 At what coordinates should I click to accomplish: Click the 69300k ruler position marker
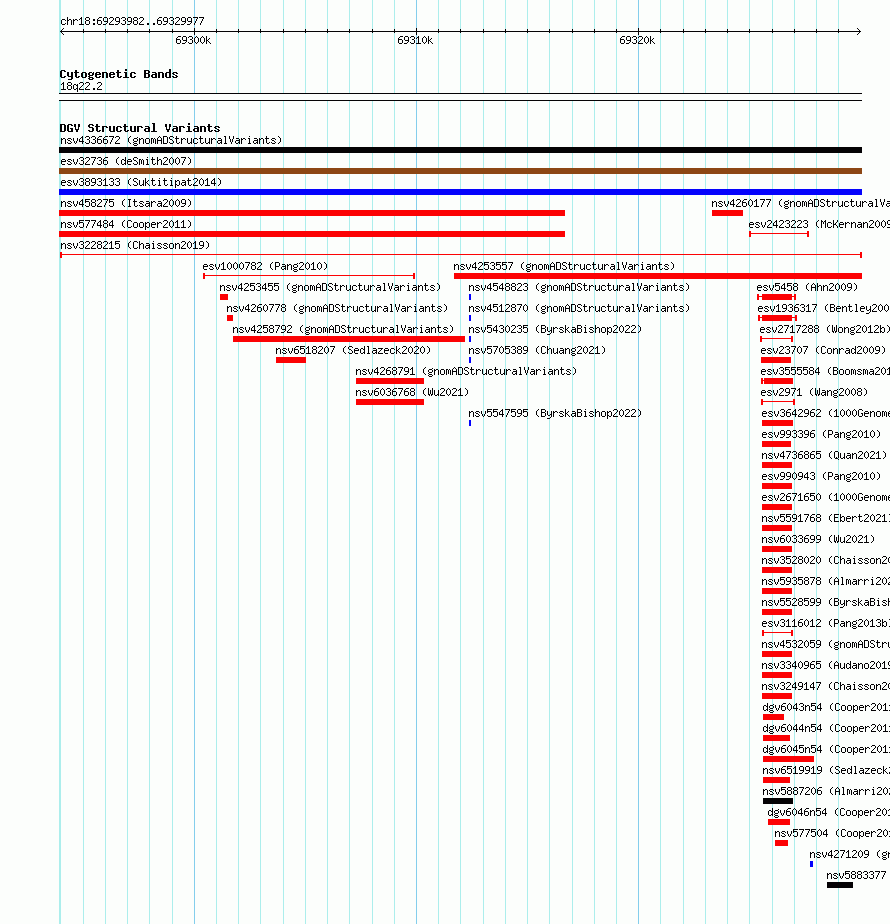(193, 40)
